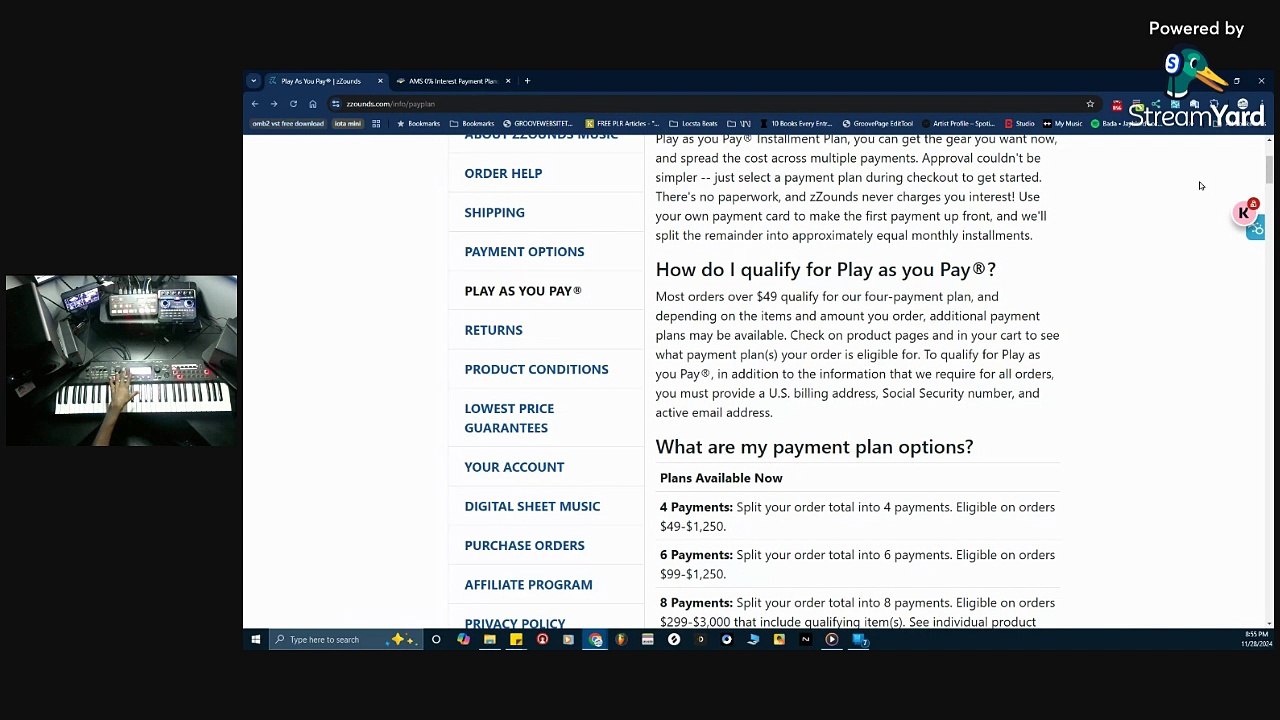Open Digital Sheet Music page

pyautogui.click(x=532, y=506)
